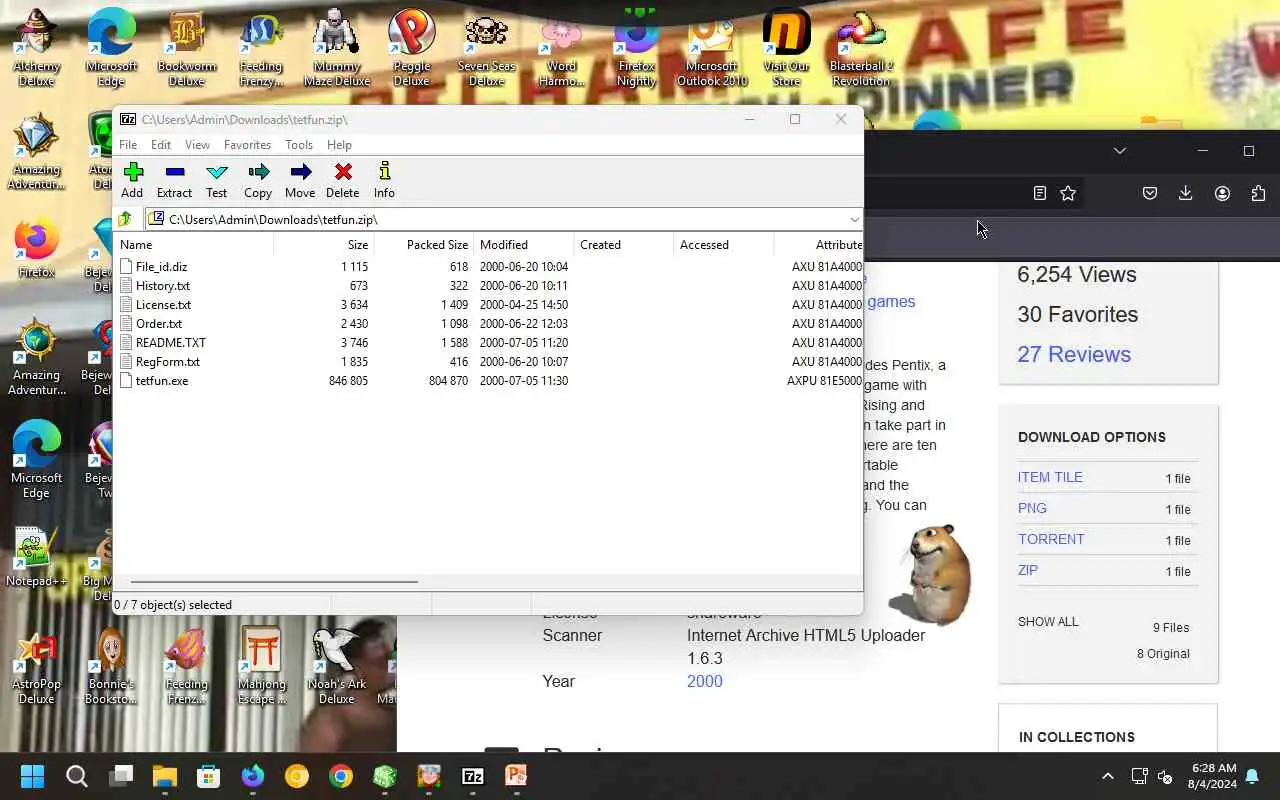Expand the Firefox tab list chevron
1280x800 pixels.
tap(1120, 151)
